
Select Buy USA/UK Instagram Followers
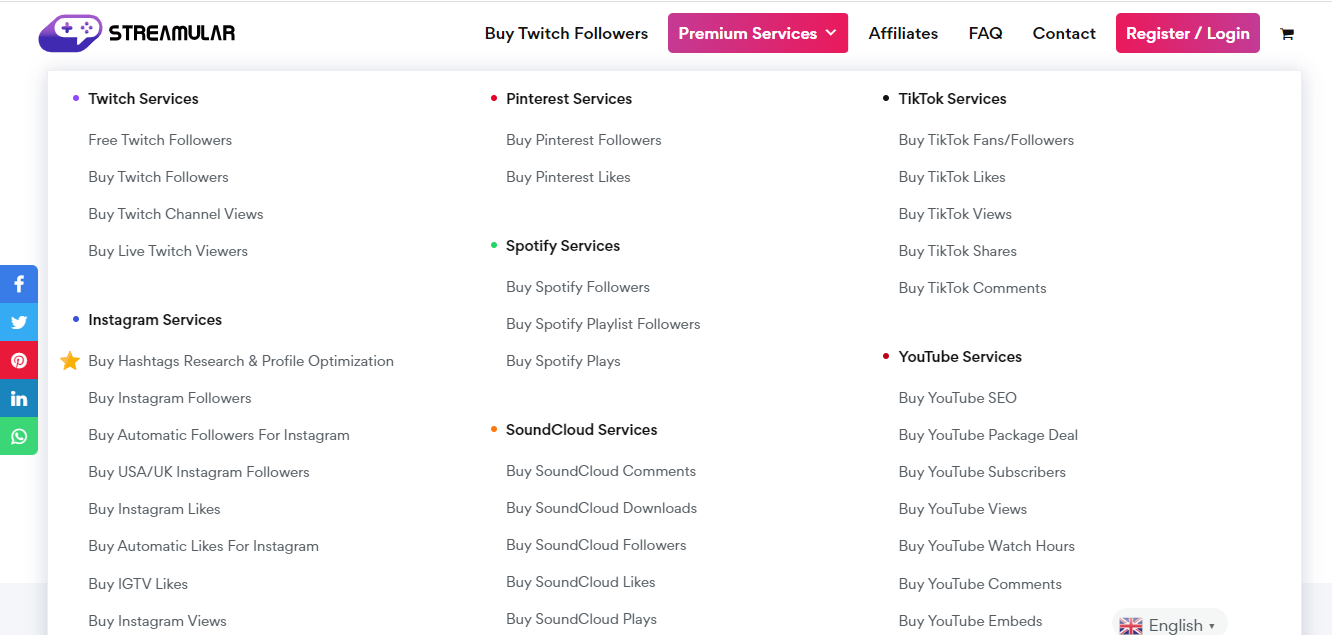point(199,472)
